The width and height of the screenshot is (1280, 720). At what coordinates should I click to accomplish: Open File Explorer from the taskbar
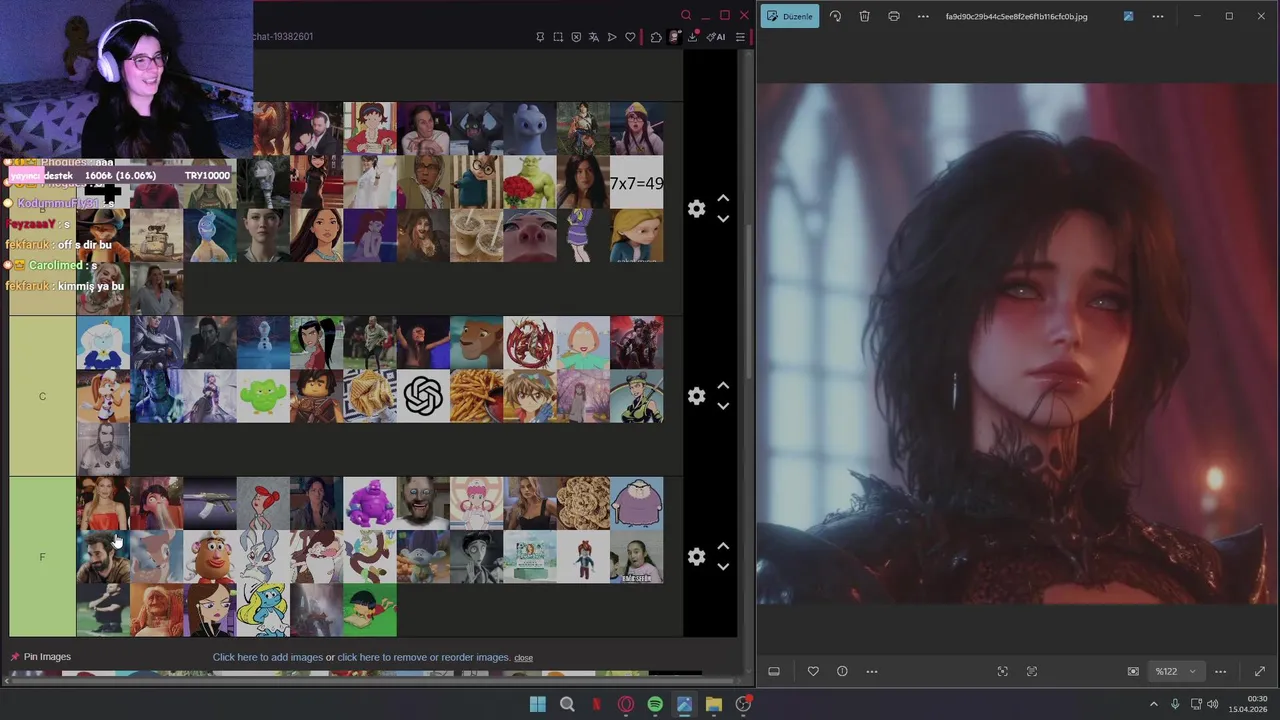coord(713,704)
